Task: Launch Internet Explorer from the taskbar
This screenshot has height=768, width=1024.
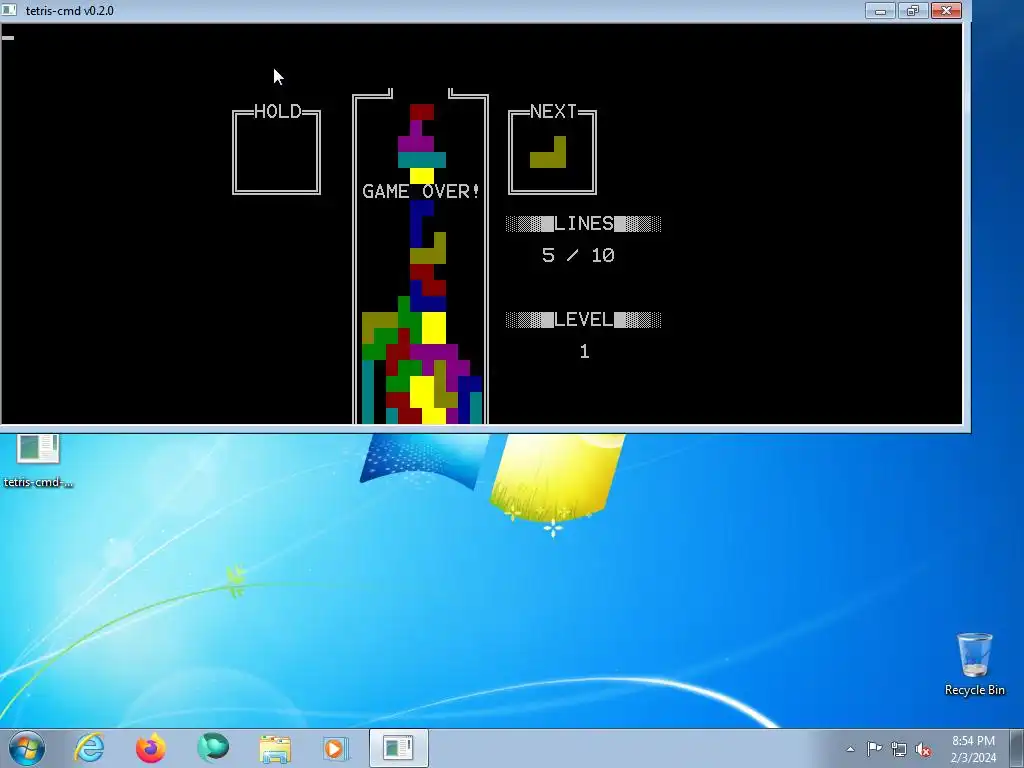Action: (x=89, y=748)
